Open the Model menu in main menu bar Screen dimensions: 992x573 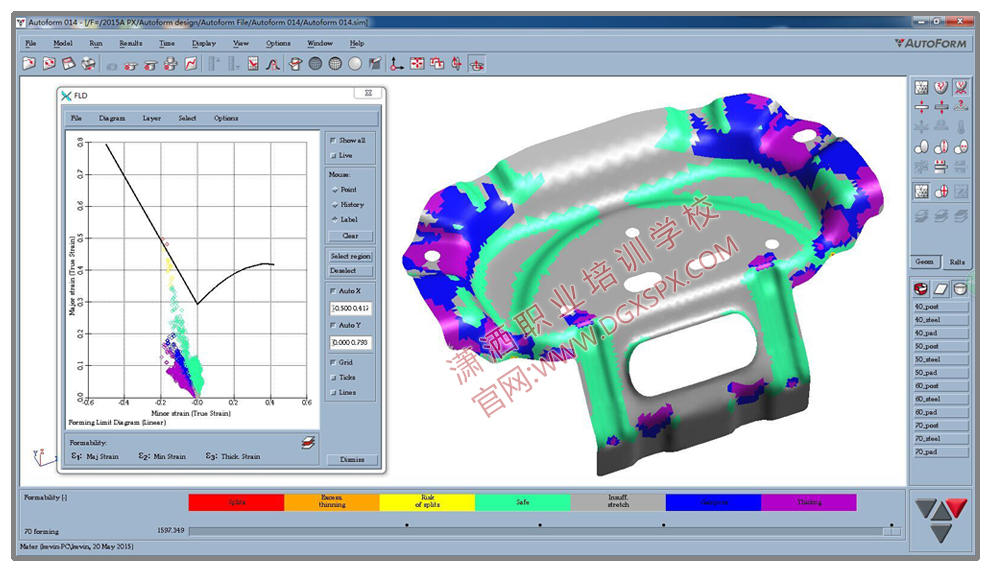point(63,43)
